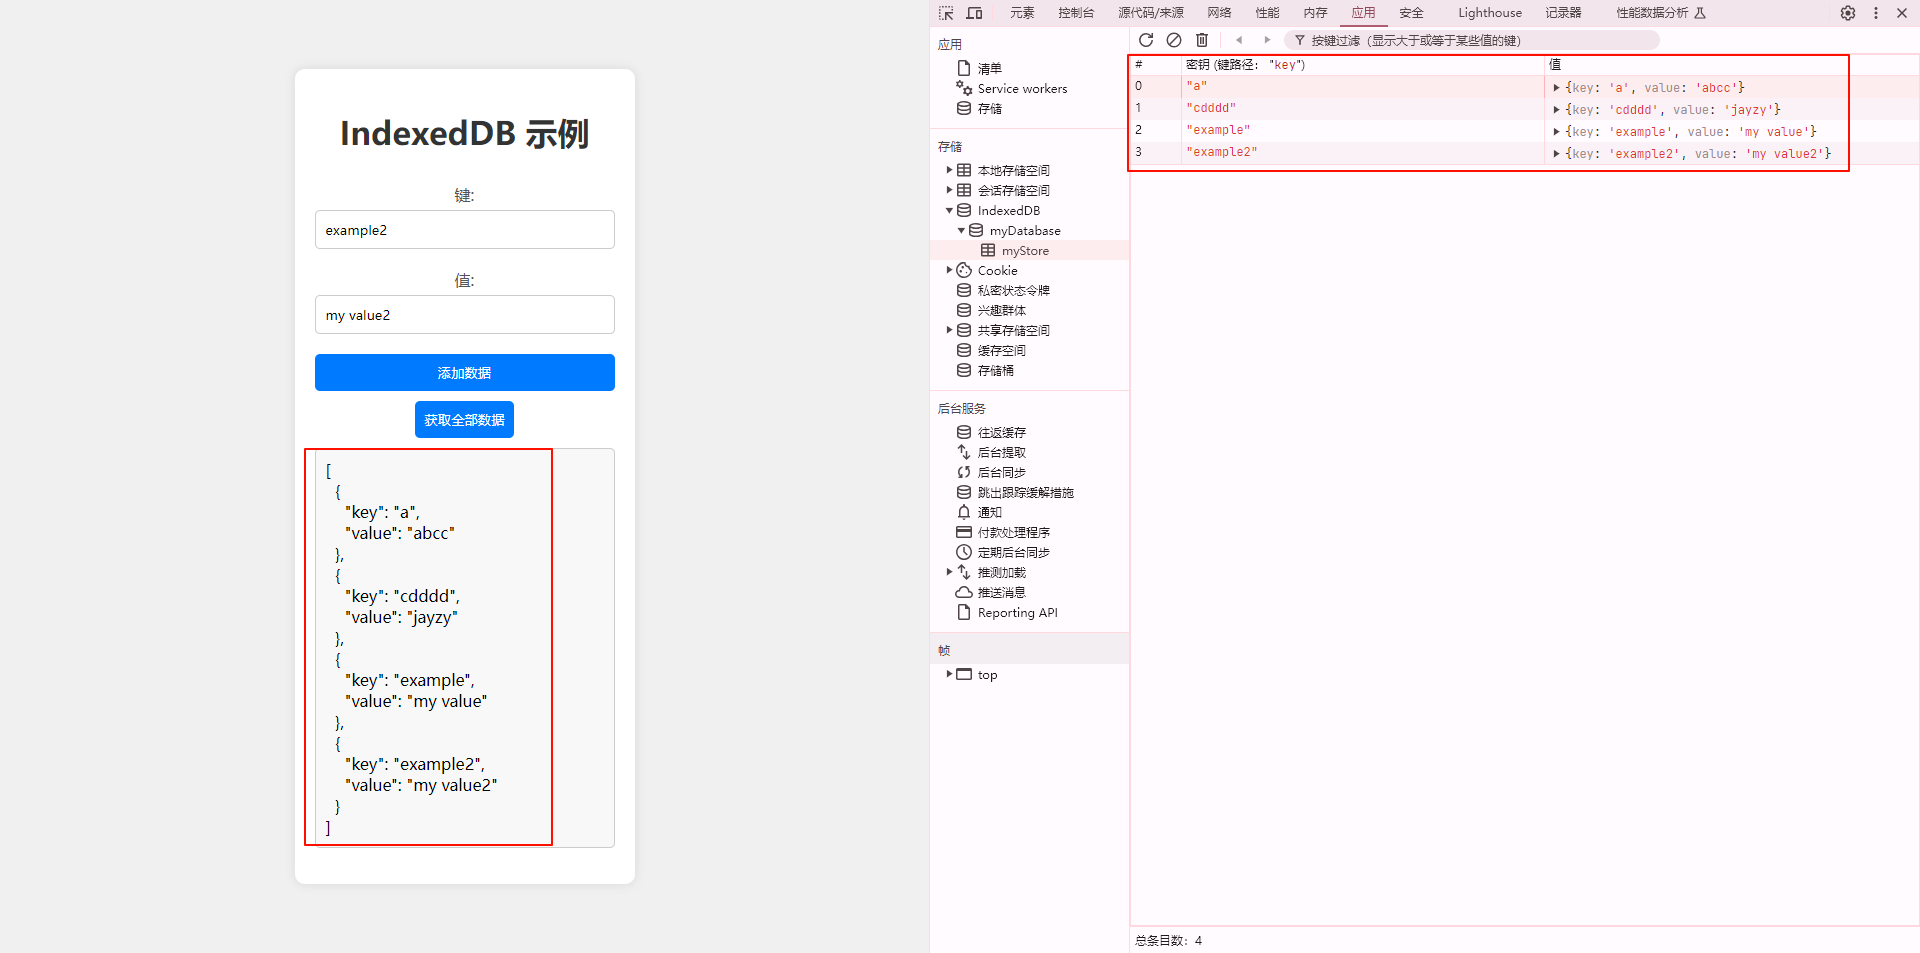Expand the 本地存储空间 tree node
This screenshot has height=953, width=1920.
949,170
